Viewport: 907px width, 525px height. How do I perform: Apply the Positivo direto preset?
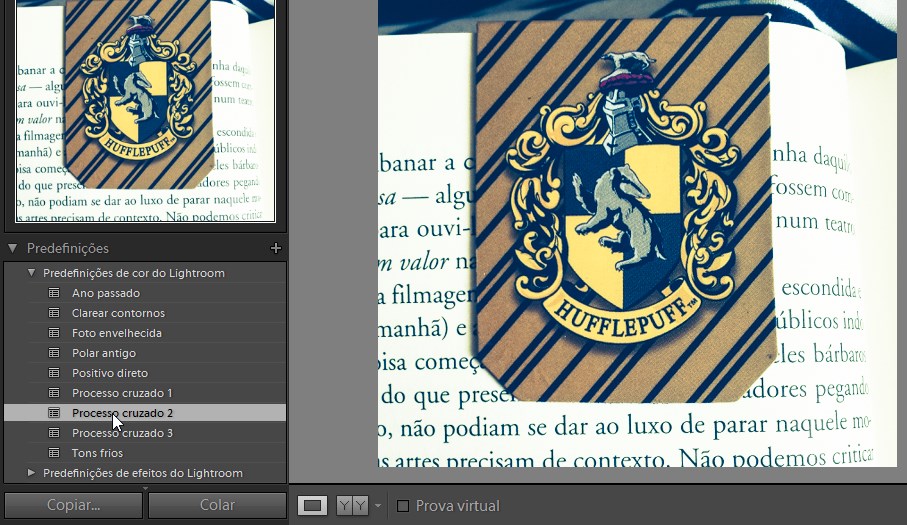[x=110, y=373]
